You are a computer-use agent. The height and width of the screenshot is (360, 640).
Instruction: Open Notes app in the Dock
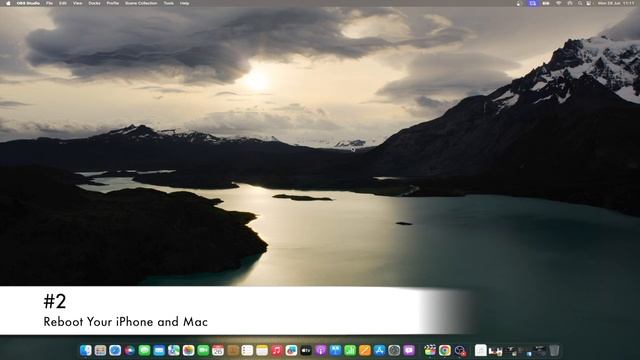click(x=262, y=350)
